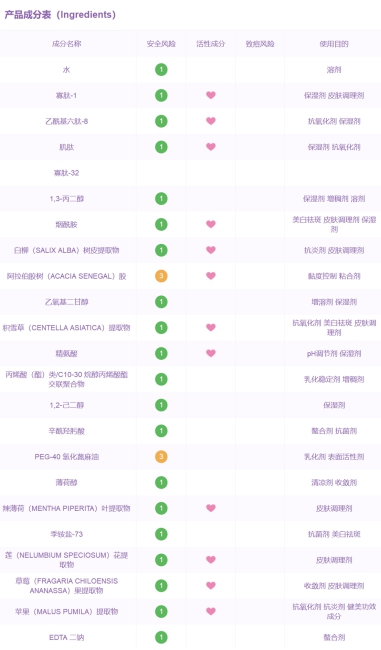
Task: Click green safety badge for 薄荷醇
Action: (161, 483)
